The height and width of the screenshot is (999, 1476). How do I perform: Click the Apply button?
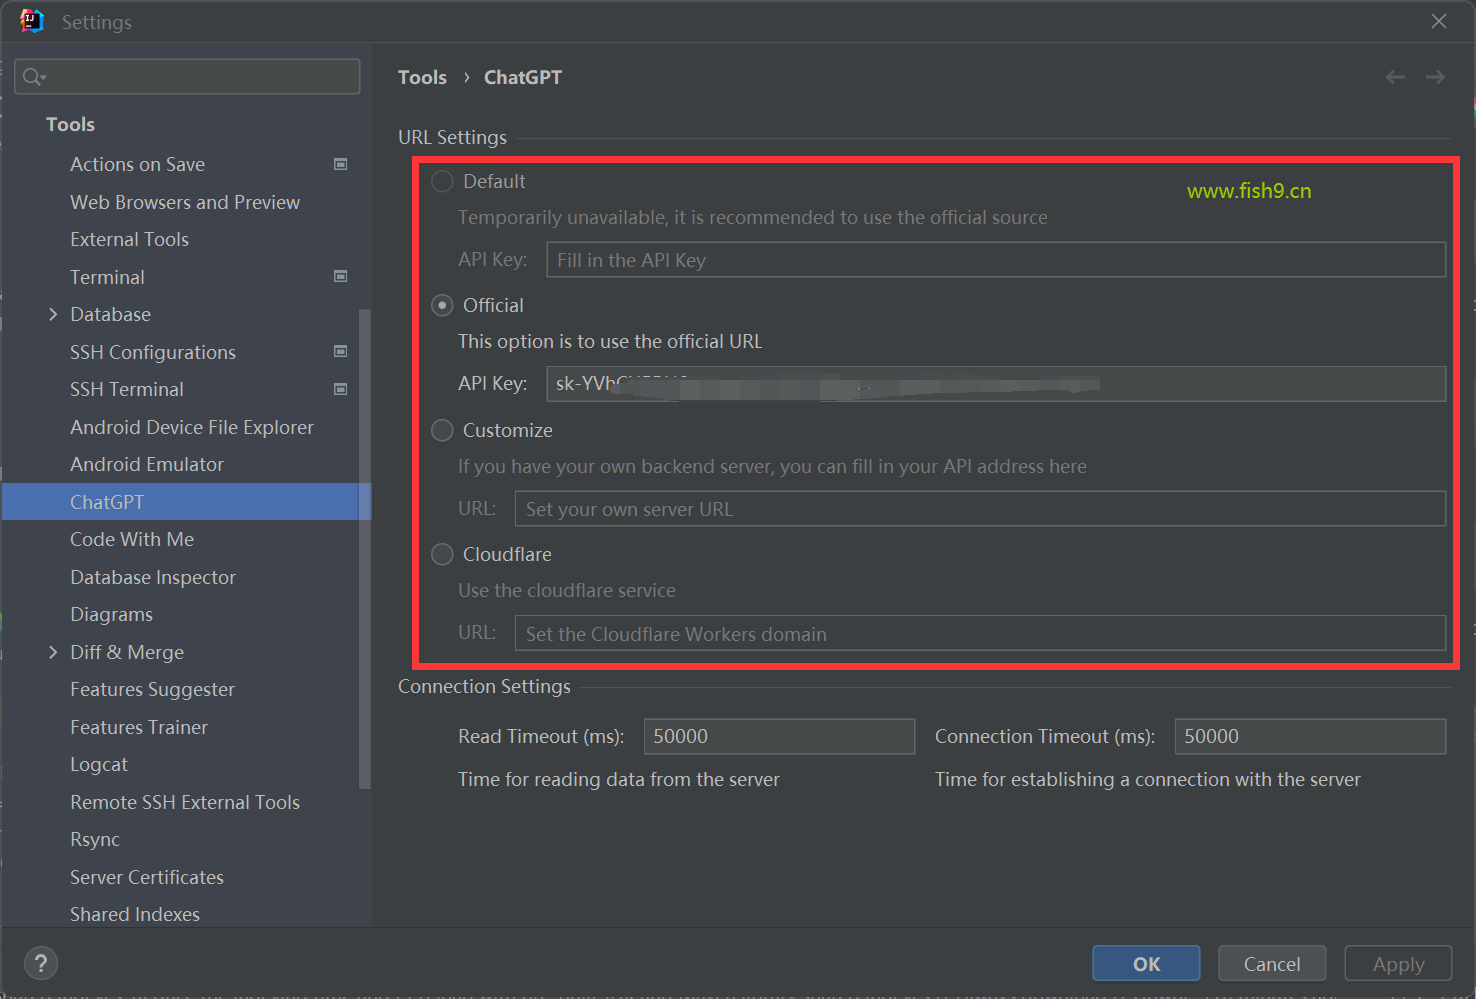[1398, 963]
